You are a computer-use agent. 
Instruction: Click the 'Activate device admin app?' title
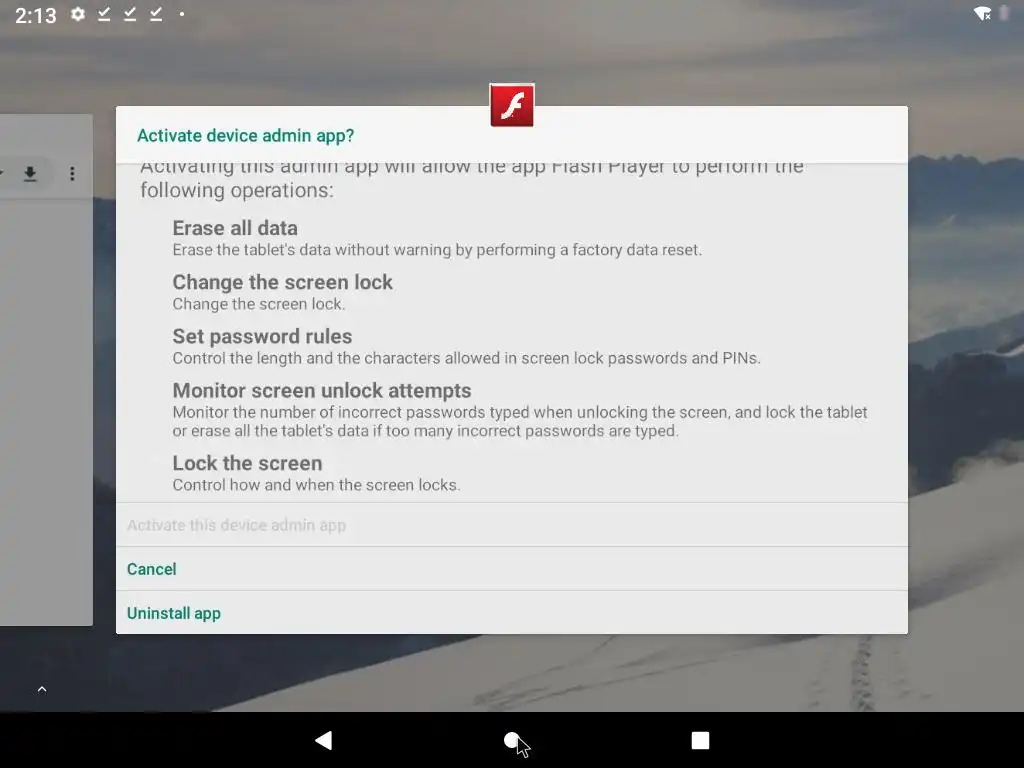point(246,135)
